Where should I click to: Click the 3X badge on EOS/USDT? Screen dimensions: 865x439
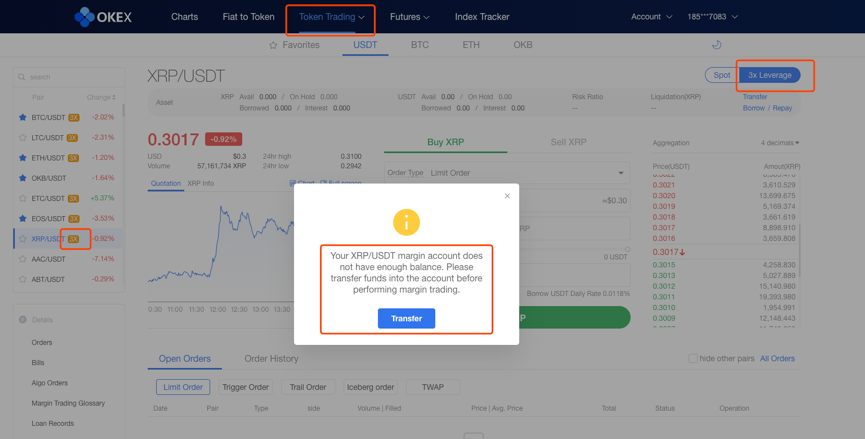tap(74, 219)
